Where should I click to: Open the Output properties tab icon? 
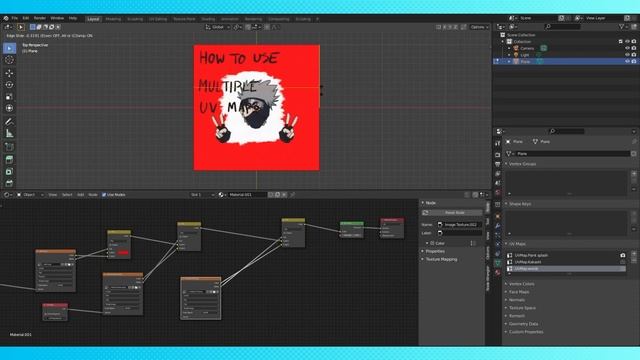(x=498, y=164)
